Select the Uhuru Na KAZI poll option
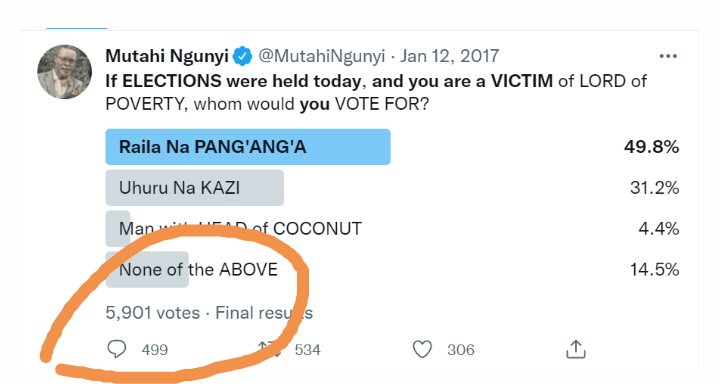 (x=195, y=187)
